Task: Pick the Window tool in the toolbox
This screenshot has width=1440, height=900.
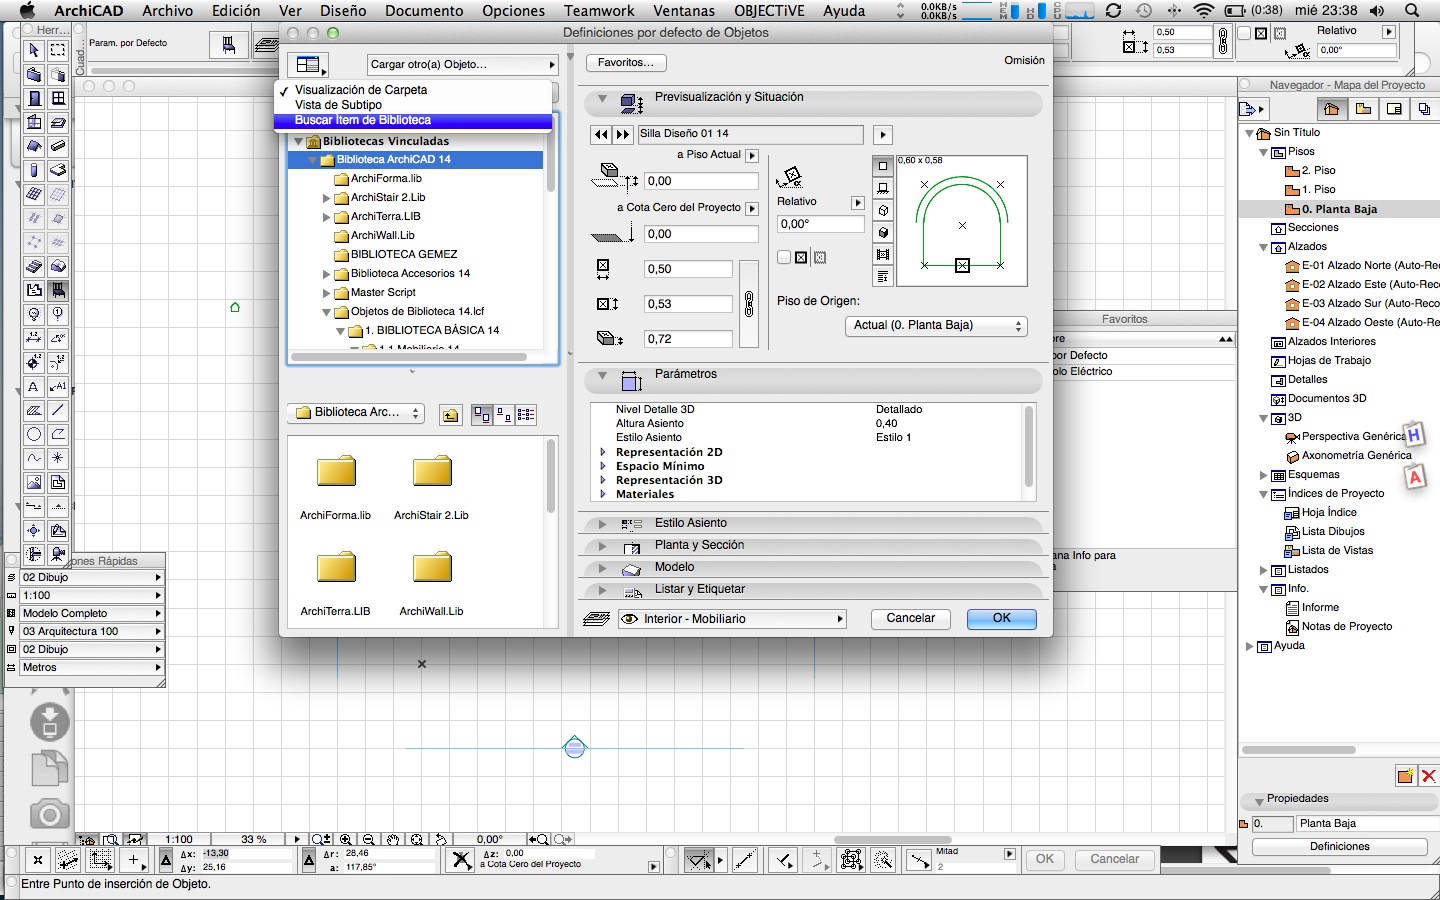Action: pyautogui.click(x=58, y=98)
